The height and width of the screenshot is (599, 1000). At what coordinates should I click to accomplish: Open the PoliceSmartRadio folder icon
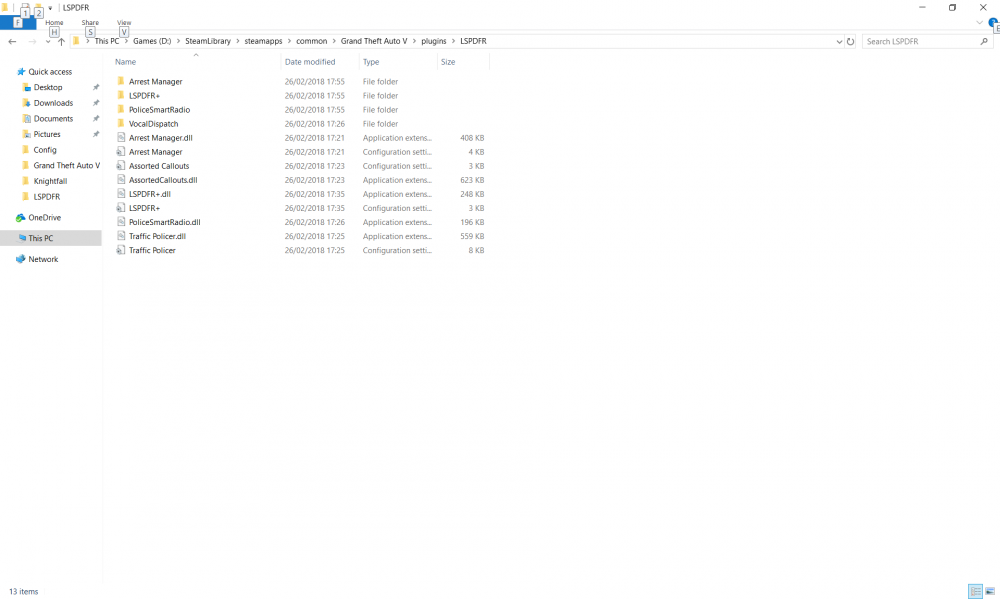[x=121, y=109]
